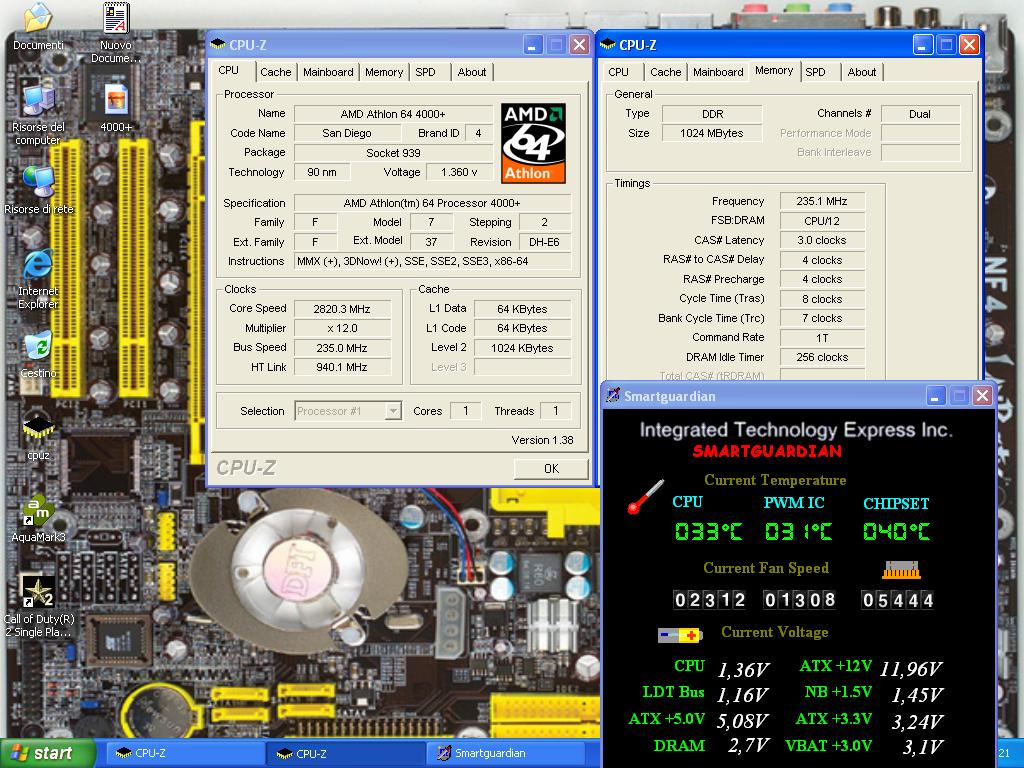Click the Channels # value Dual
The width and height of the screenshot is (1024, 768).
pyautogui.click(x=920, y=114)
